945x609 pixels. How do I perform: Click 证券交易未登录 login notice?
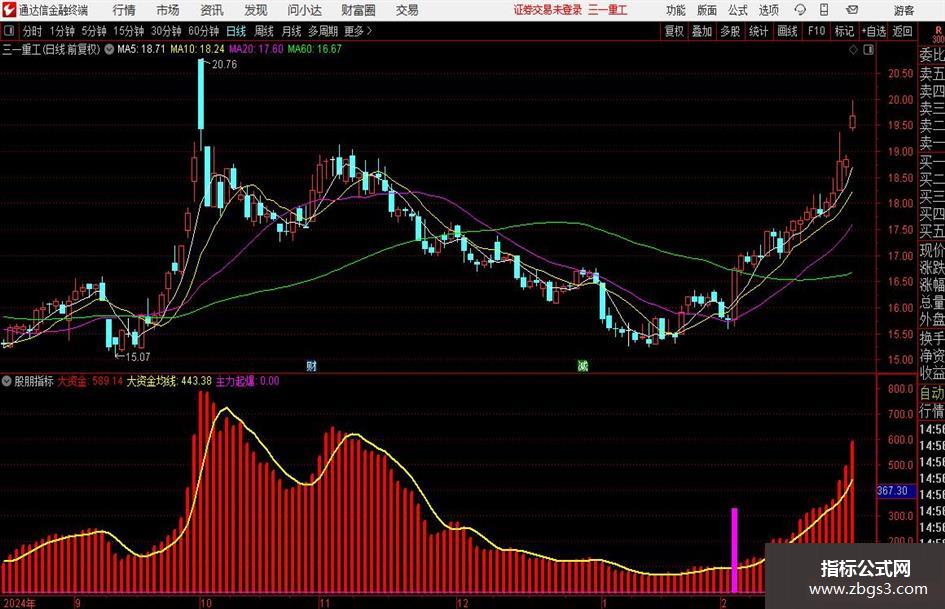pos(548,10)
